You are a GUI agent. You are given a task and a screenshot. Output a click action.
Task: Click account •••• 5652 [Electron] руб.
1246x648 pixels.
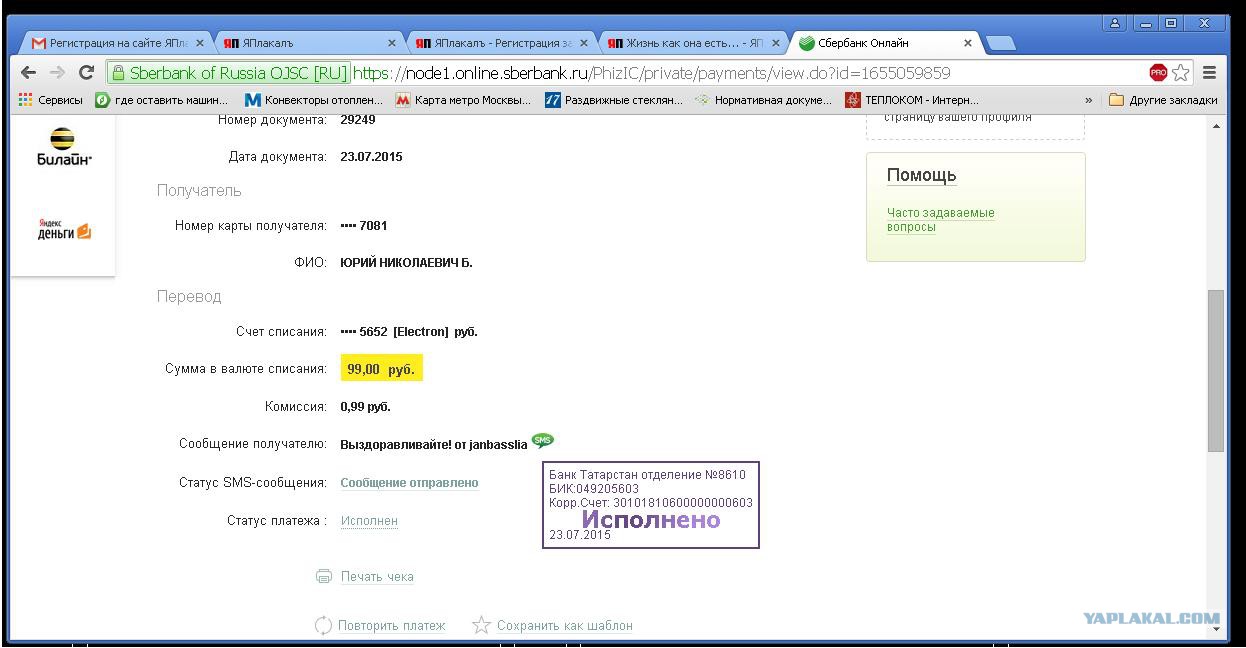409,332
